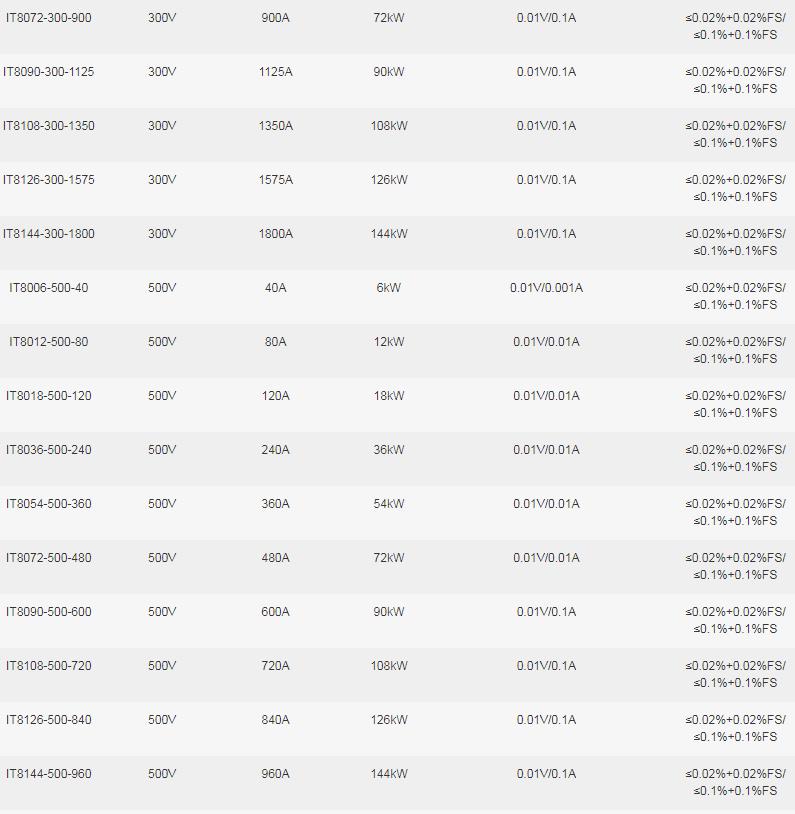
Task: Open the IT8144-300-1800 product row
Action: tap(49, 234)
